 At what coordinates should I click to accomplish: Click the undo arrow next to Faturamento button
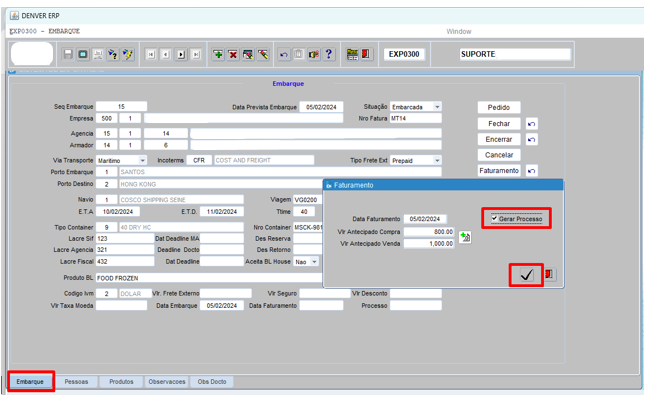531,170
